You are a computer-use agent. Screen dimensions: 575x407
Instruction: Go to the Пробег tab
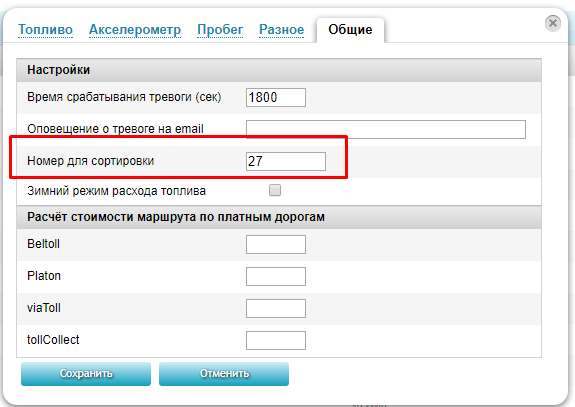pyautogui.click(x=220, y=29)
